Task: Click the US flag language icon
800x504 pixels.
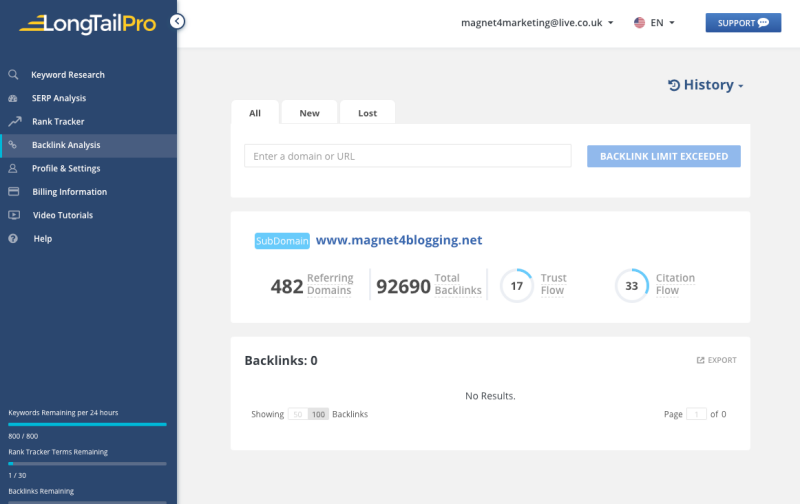Action: pyautogui.click(x=639, y=22)
